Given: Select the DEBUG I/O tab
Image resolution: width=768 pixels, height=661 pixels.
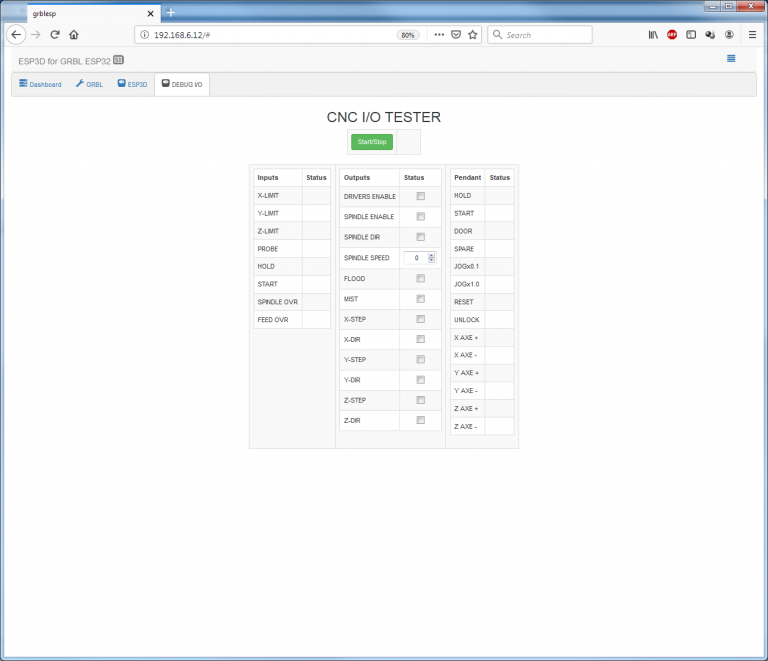Looking at the screenshot, I should coord(182,84).
